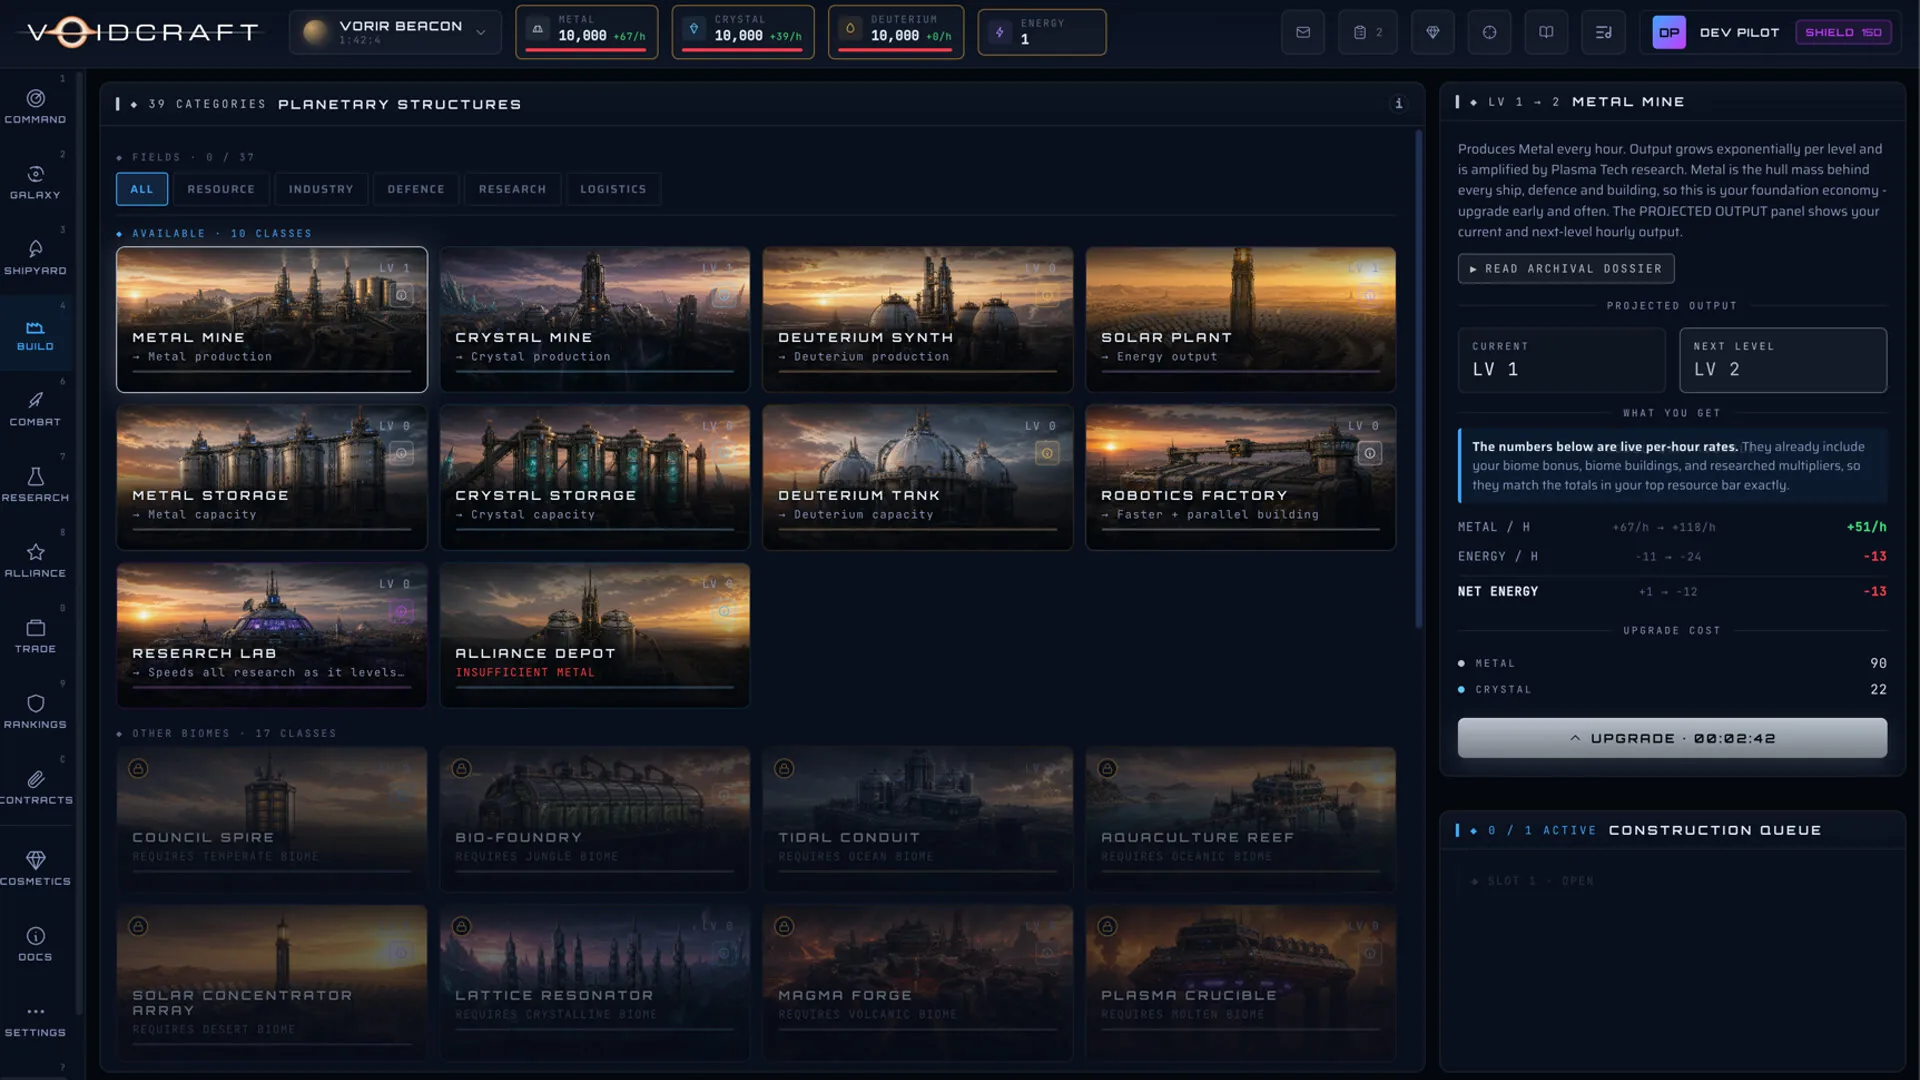Viewport: 1920px width, 1080px height.
Task: Open the mail inbox icon
Action: (x=1303, y=32)
